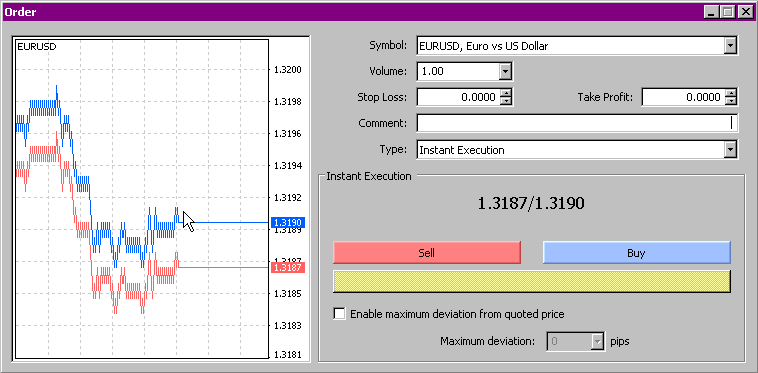758x373 pixels.
Task: Click the 1.3187/1.3190 quoted price text
Action: (x=531, y=203)
